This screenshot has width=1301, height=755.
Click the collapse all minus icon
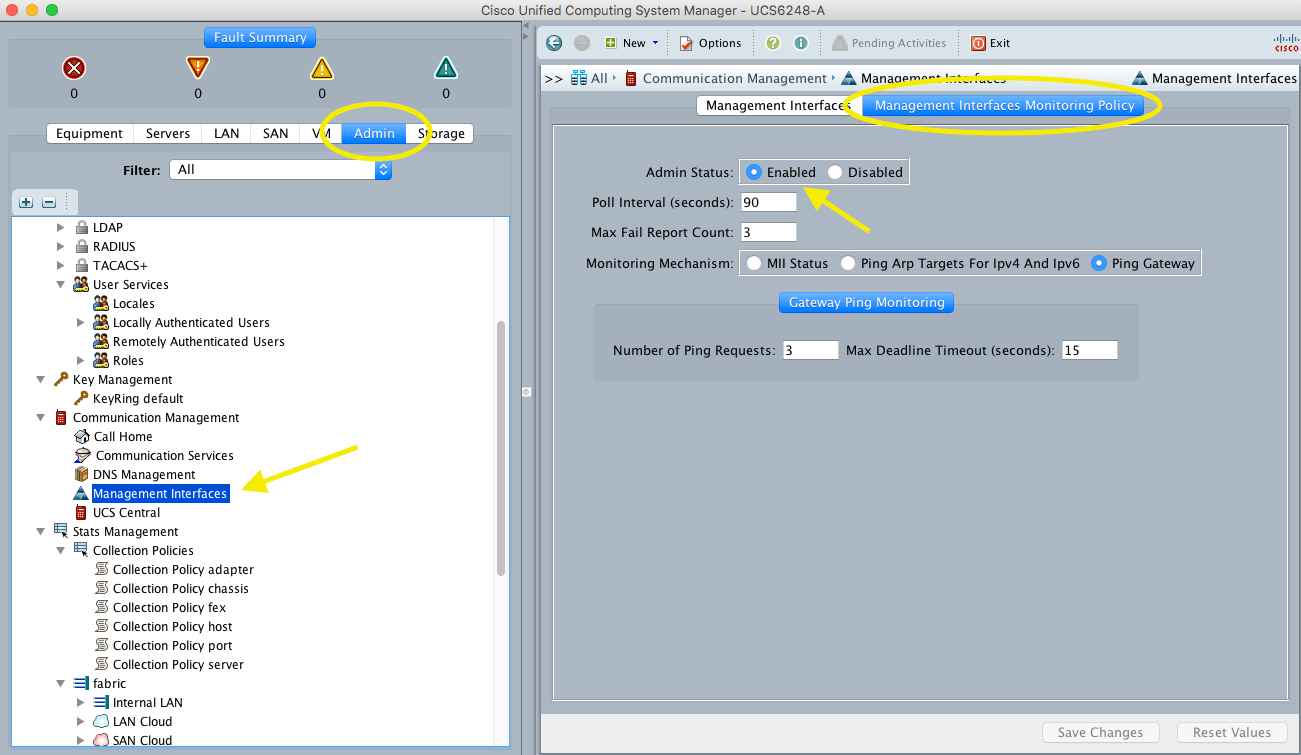pyautogui.click(x=48, y=202)
